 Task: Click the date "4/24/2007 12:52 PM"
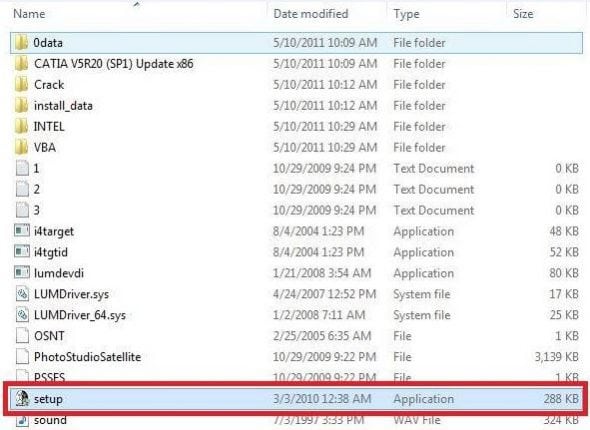click(x=324, y=294)
